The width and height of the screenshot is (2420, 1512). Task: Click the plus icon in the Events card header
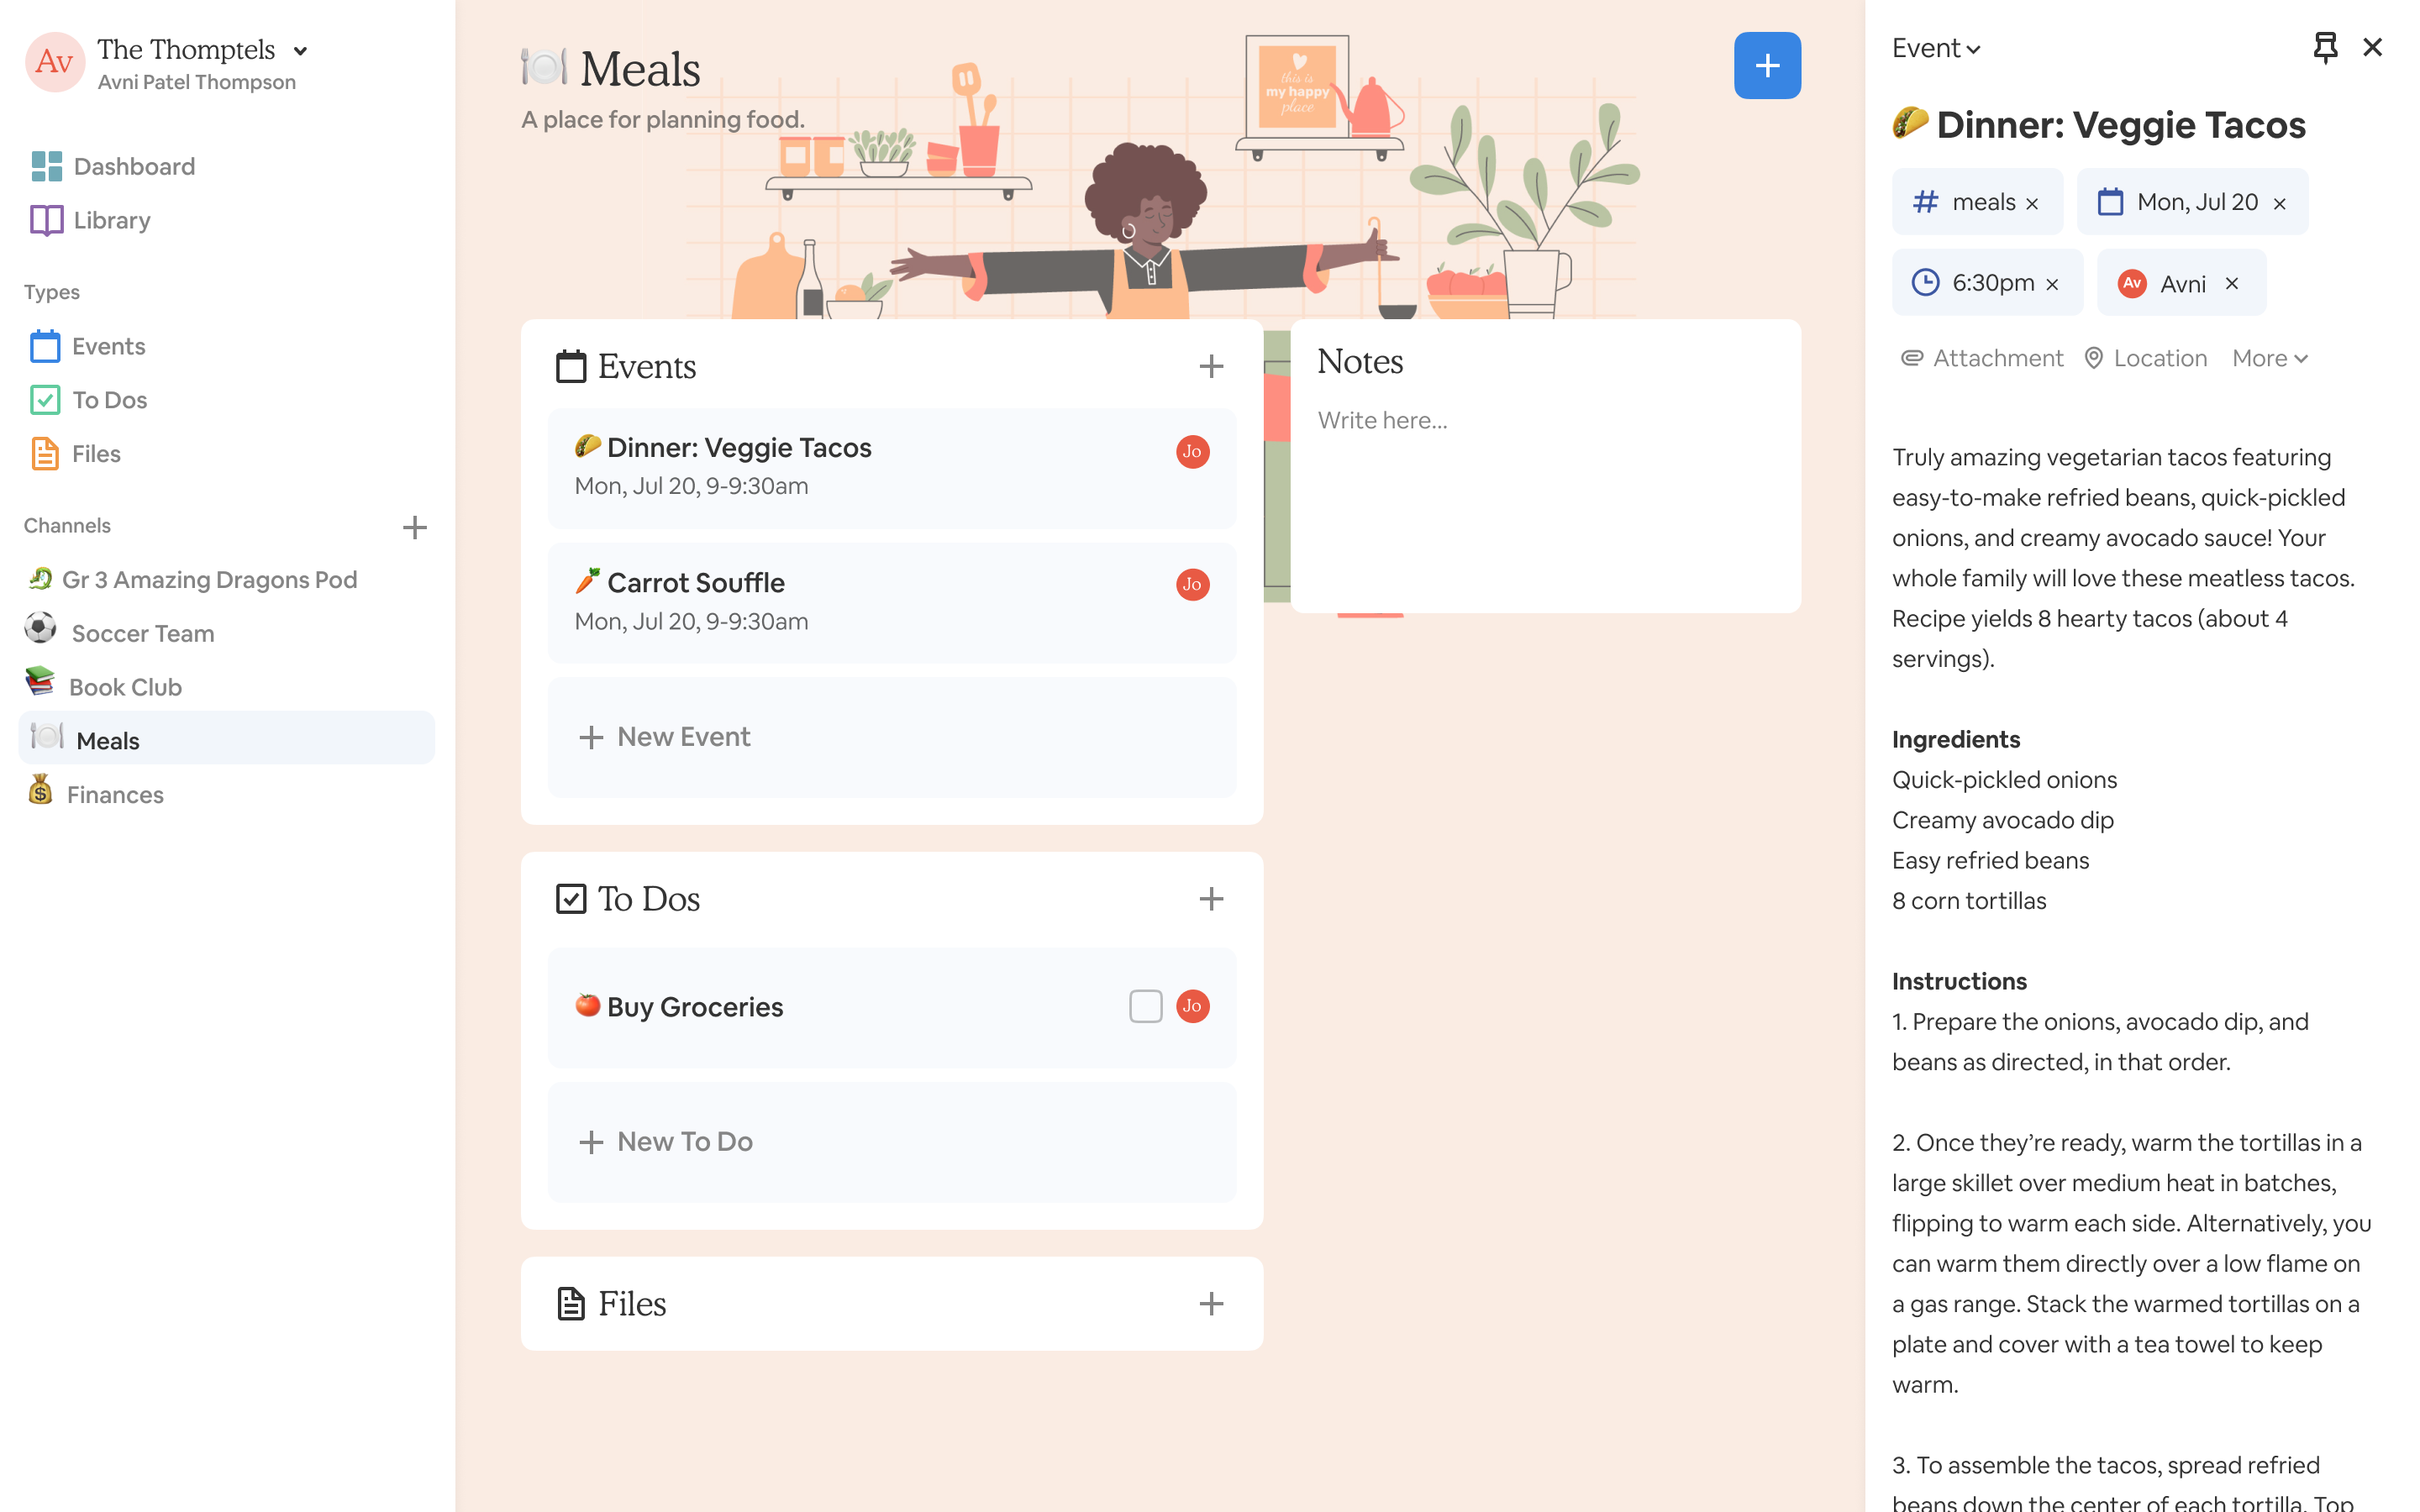[1211, 366]
